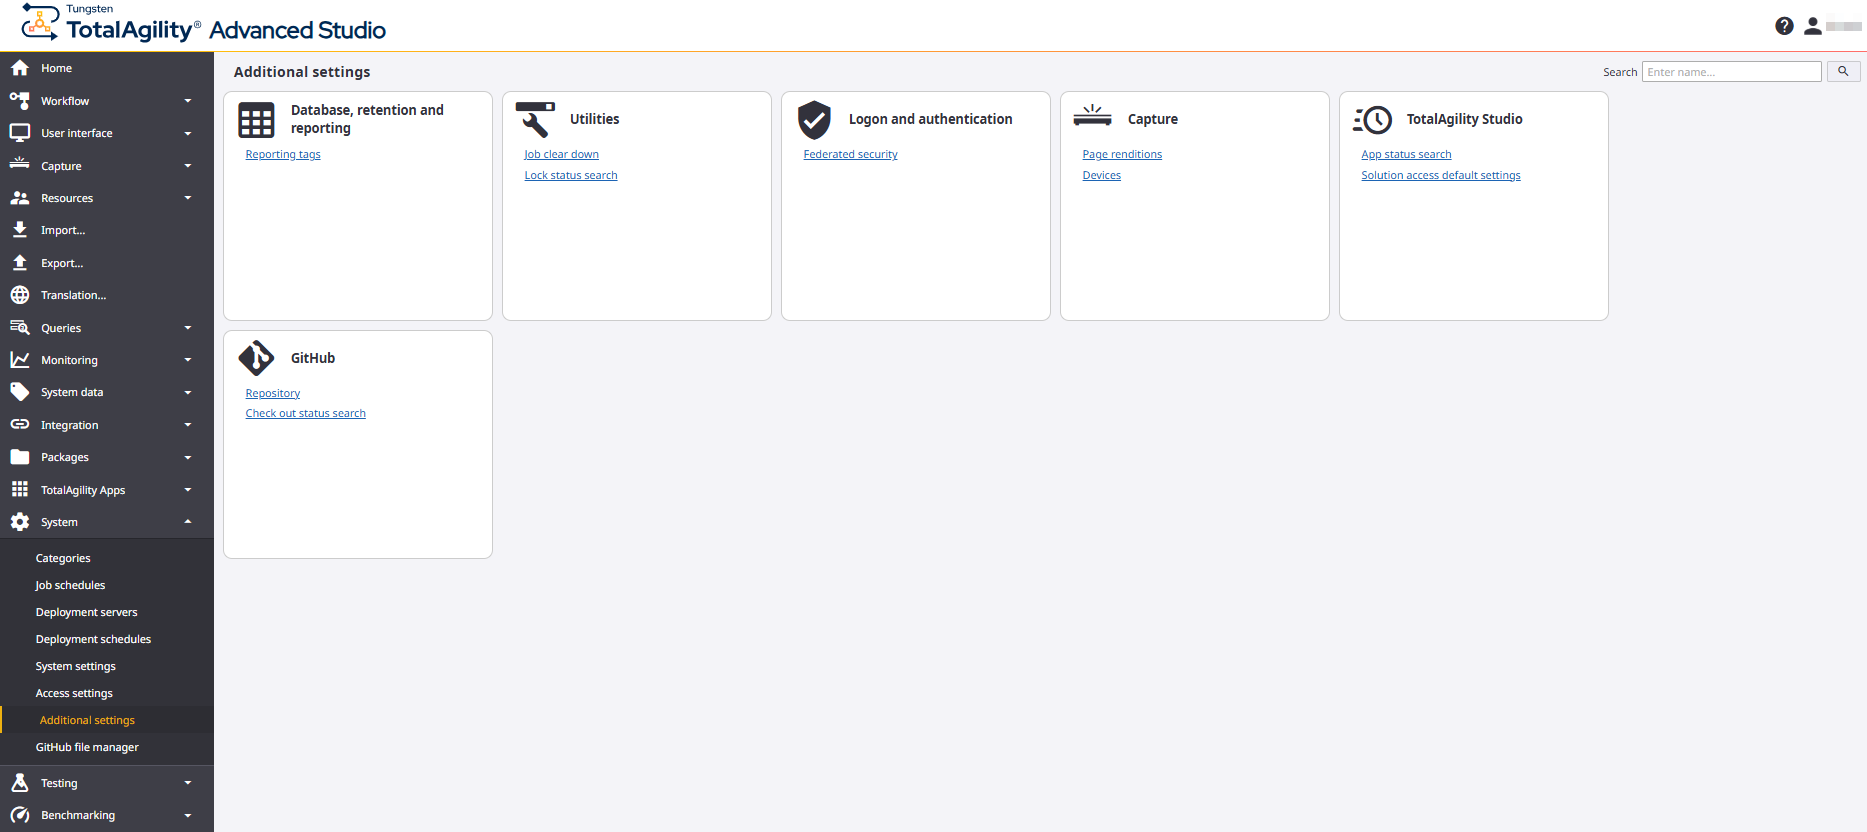This screenshot has height=832, width=1867.
Task: Open the Reporting tags link
Action: tap(283, 154)
